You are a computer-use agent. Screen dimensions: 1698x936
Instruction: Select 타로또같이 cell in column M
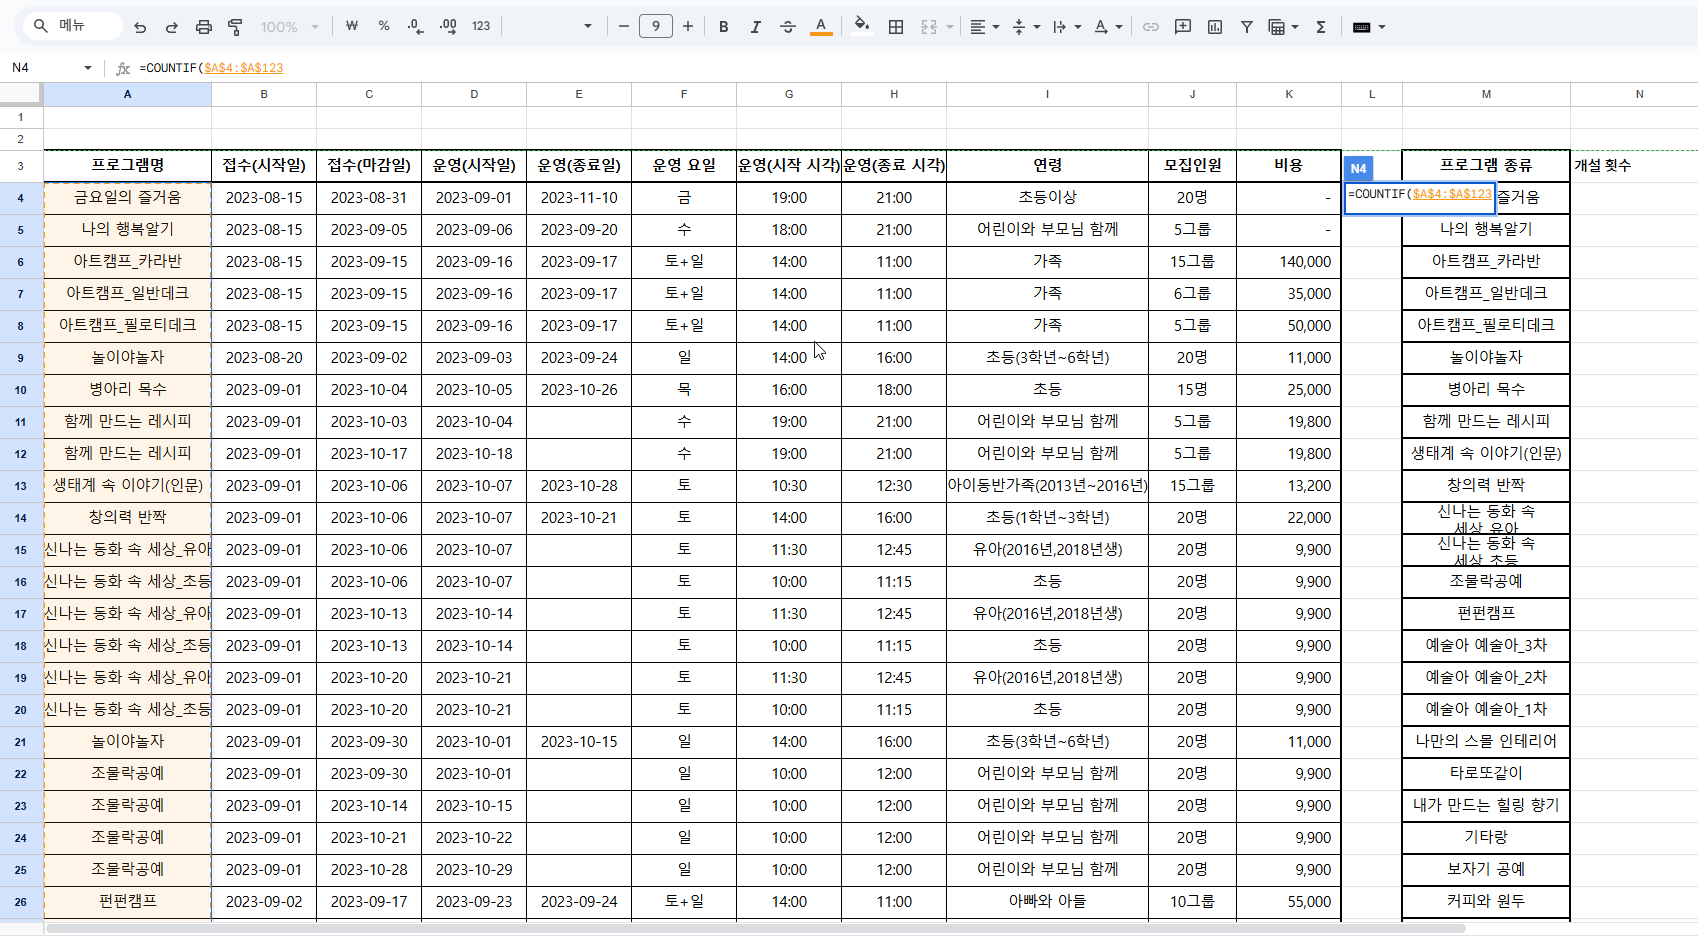(1486, 774)
